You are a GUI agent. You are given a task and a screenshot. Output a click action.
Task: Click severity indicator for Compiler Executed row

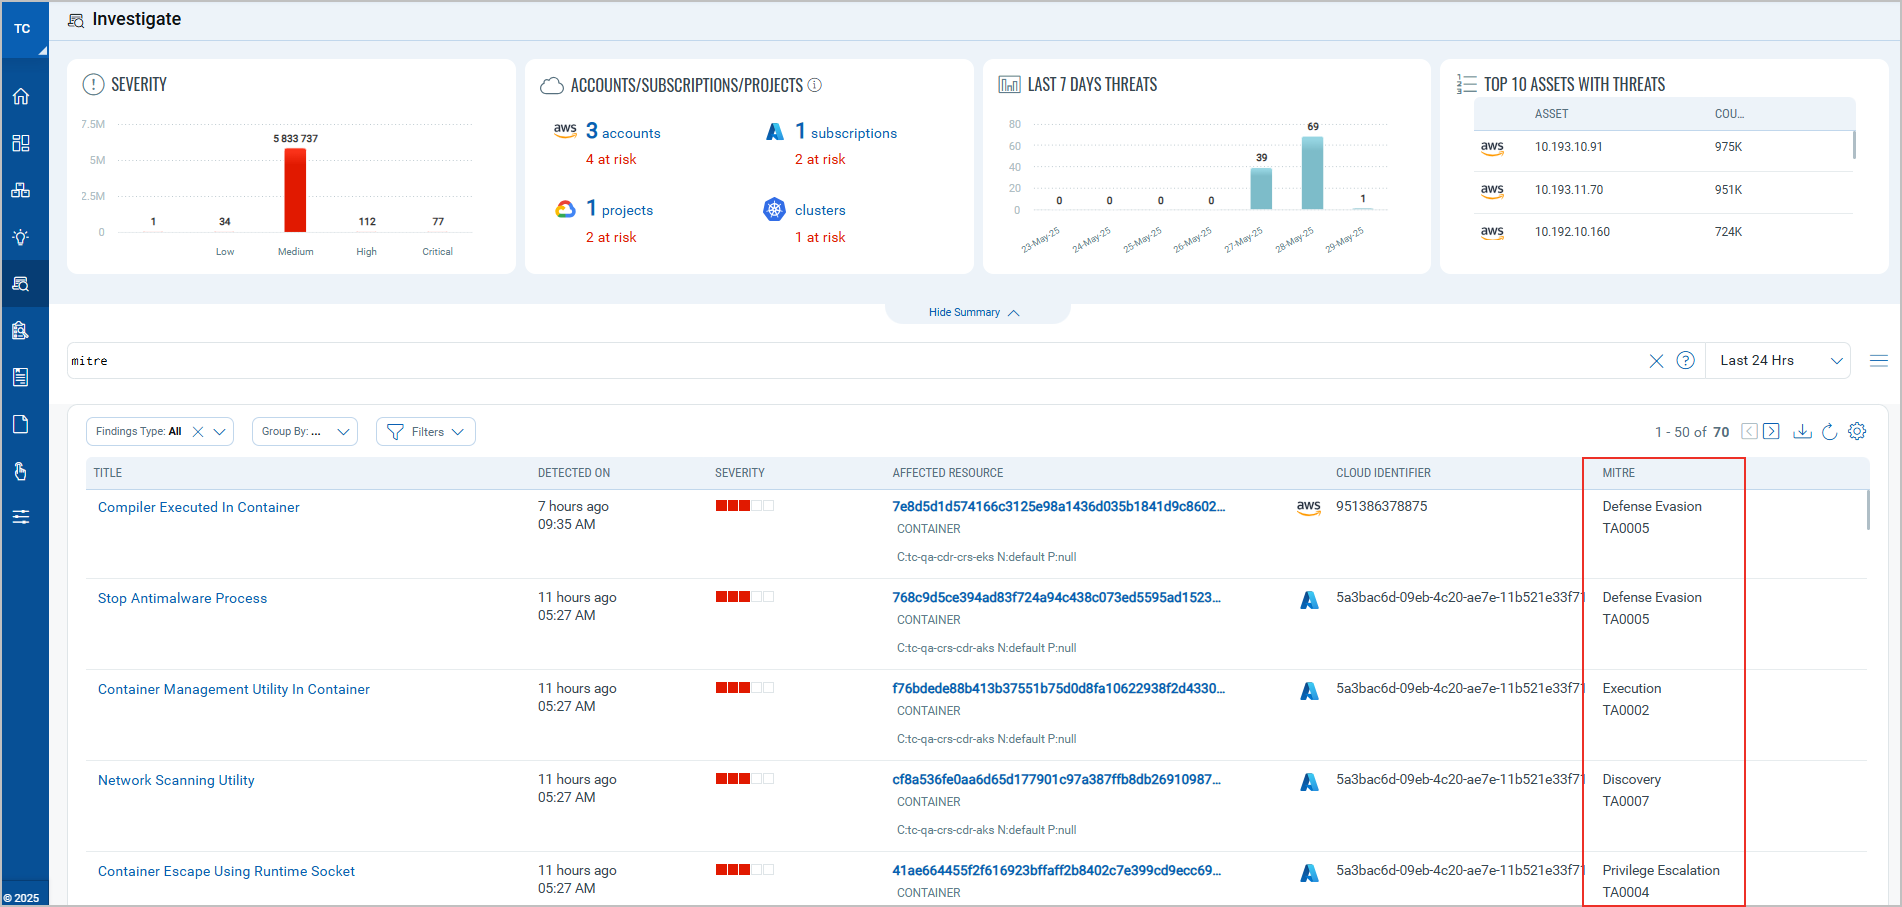(745, 506)
